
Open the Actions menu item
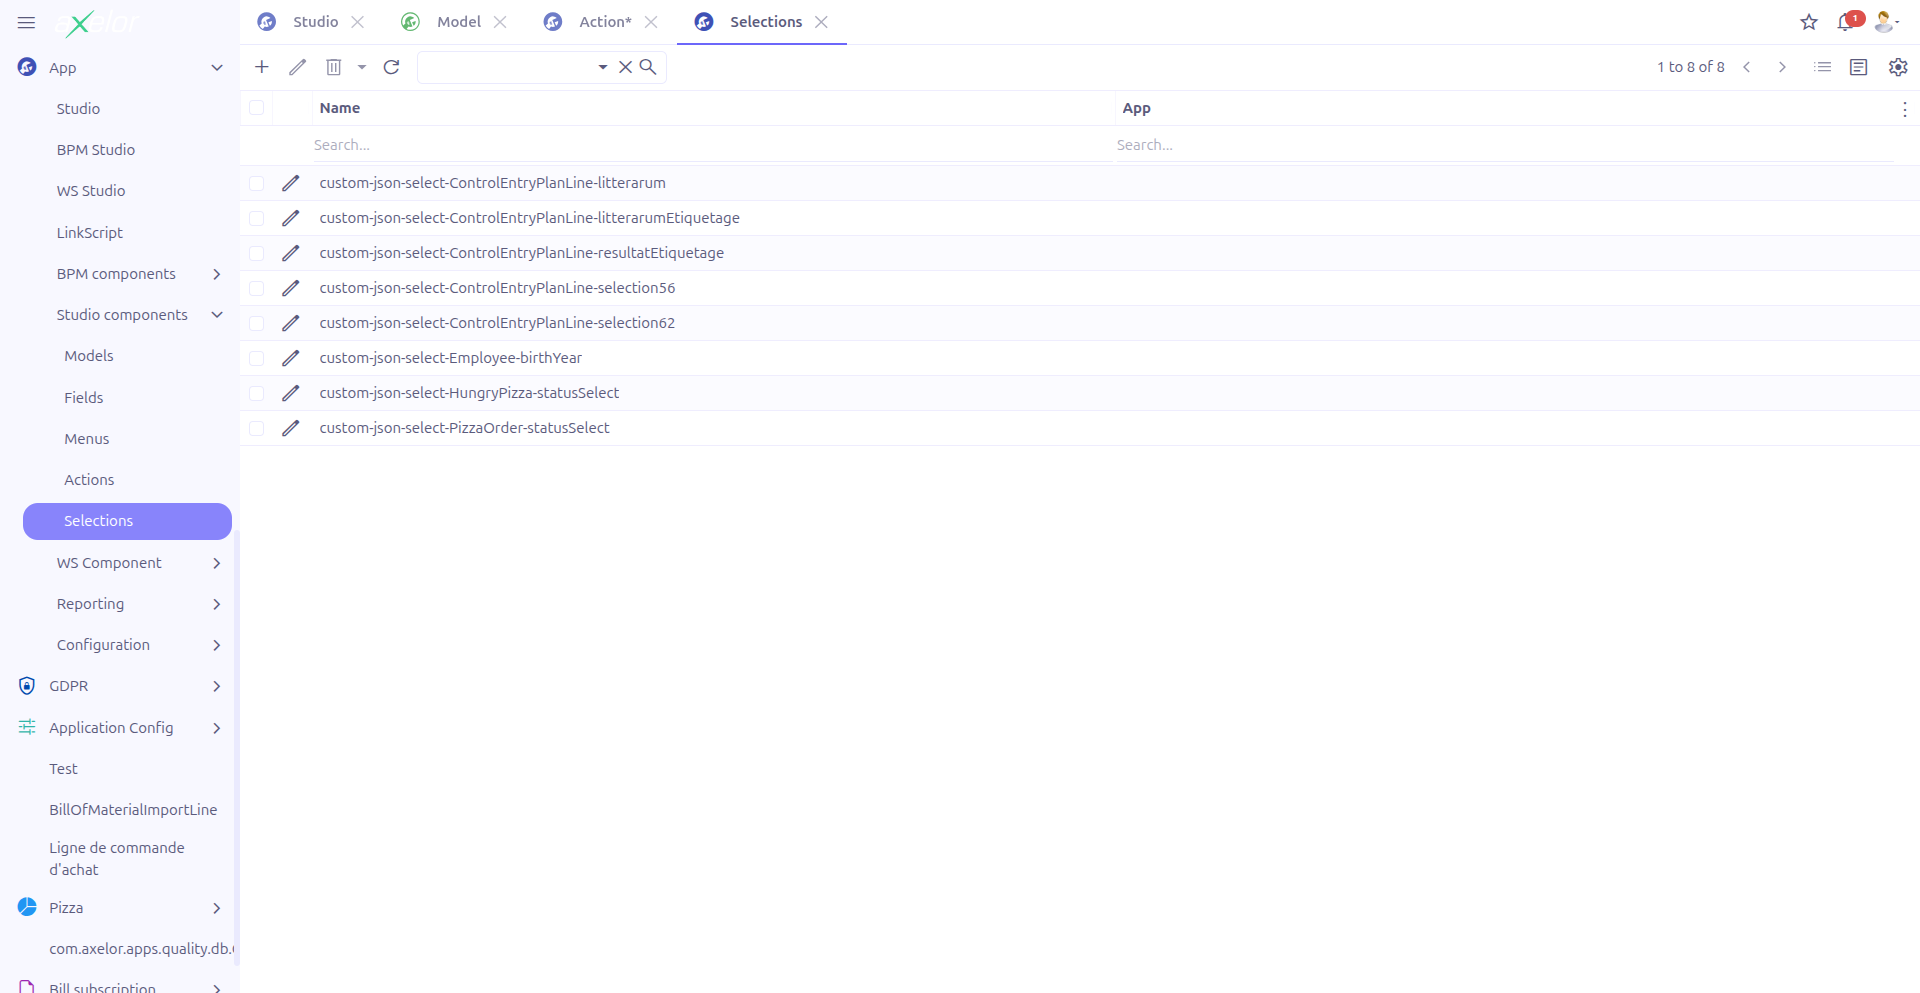[x=89, y=480]
